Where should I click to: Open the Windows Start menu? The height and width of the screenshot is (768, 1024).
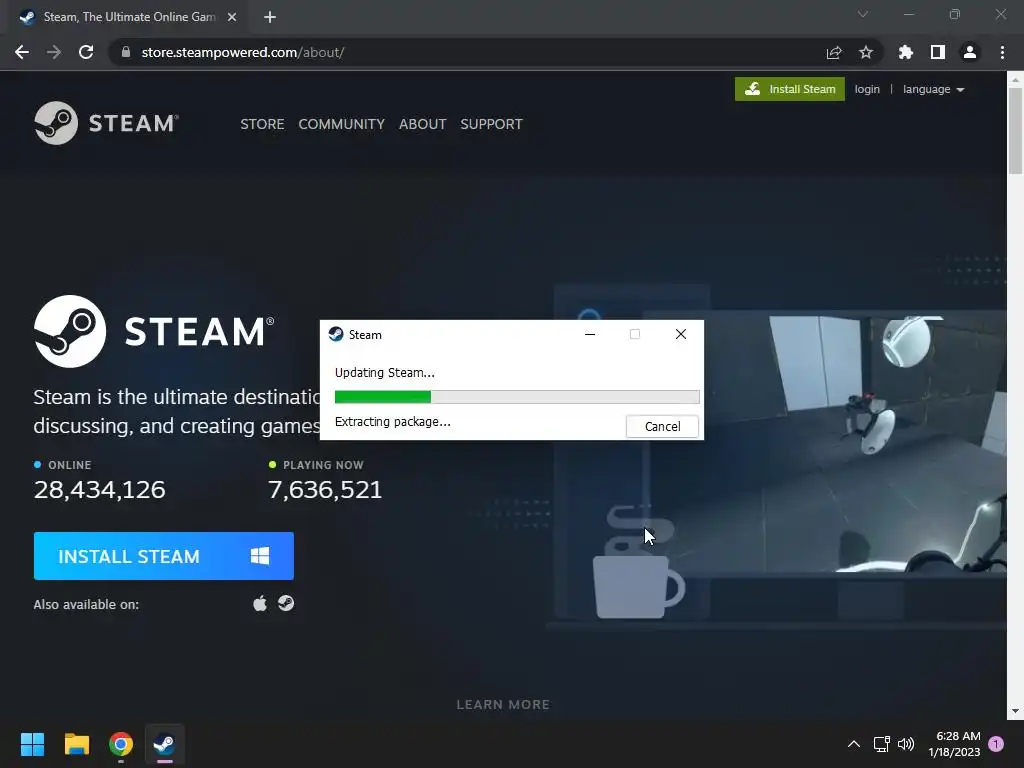pyautogui.click(x=32, y=744)
